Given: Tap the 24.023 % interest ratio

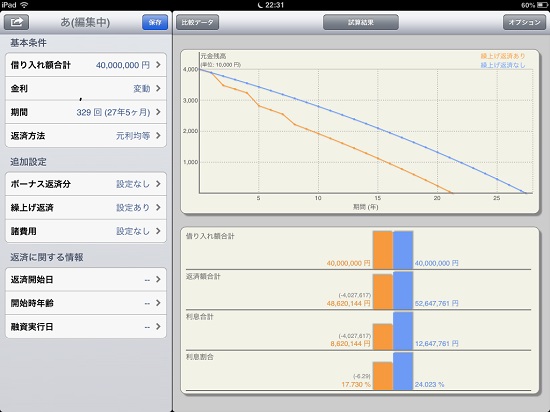Looking at the screenshot, I should (429, 385).
